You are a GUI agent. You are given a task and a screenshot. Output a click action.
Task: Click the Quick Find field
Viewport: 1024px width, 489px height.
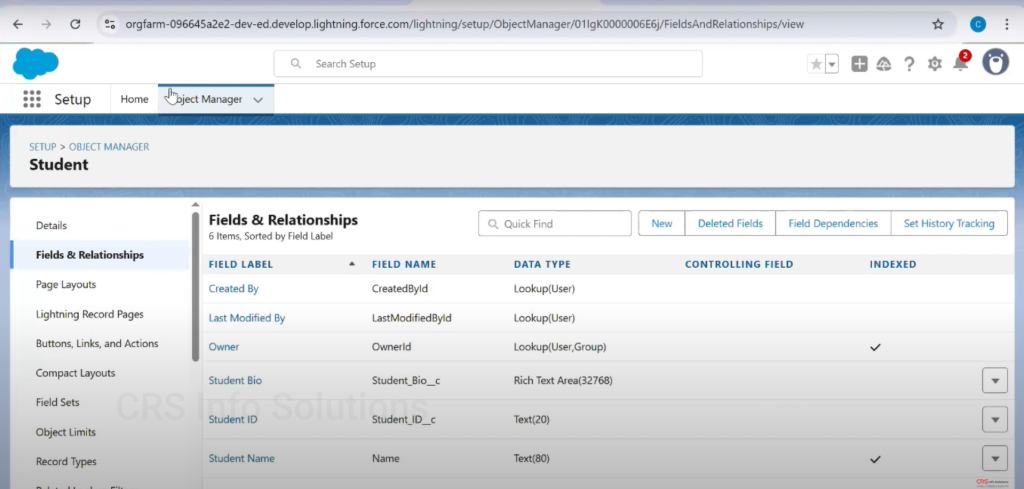(x=555, y=223)
